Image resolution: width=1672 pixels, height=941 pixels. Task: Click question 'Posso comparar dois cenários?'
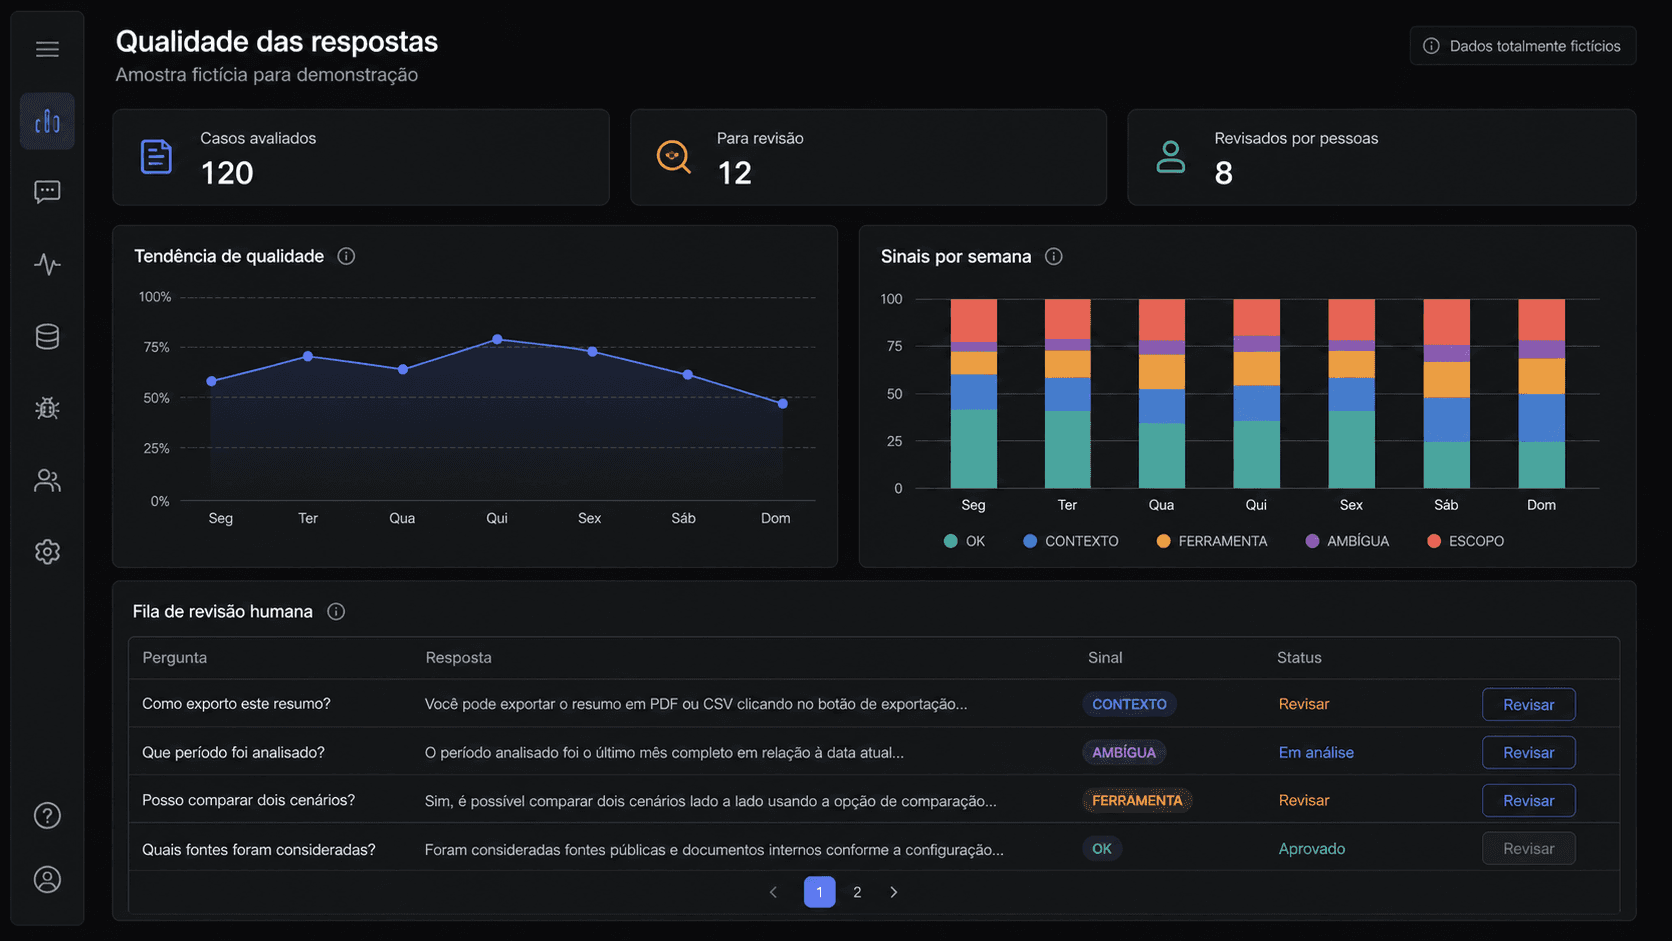248,800
